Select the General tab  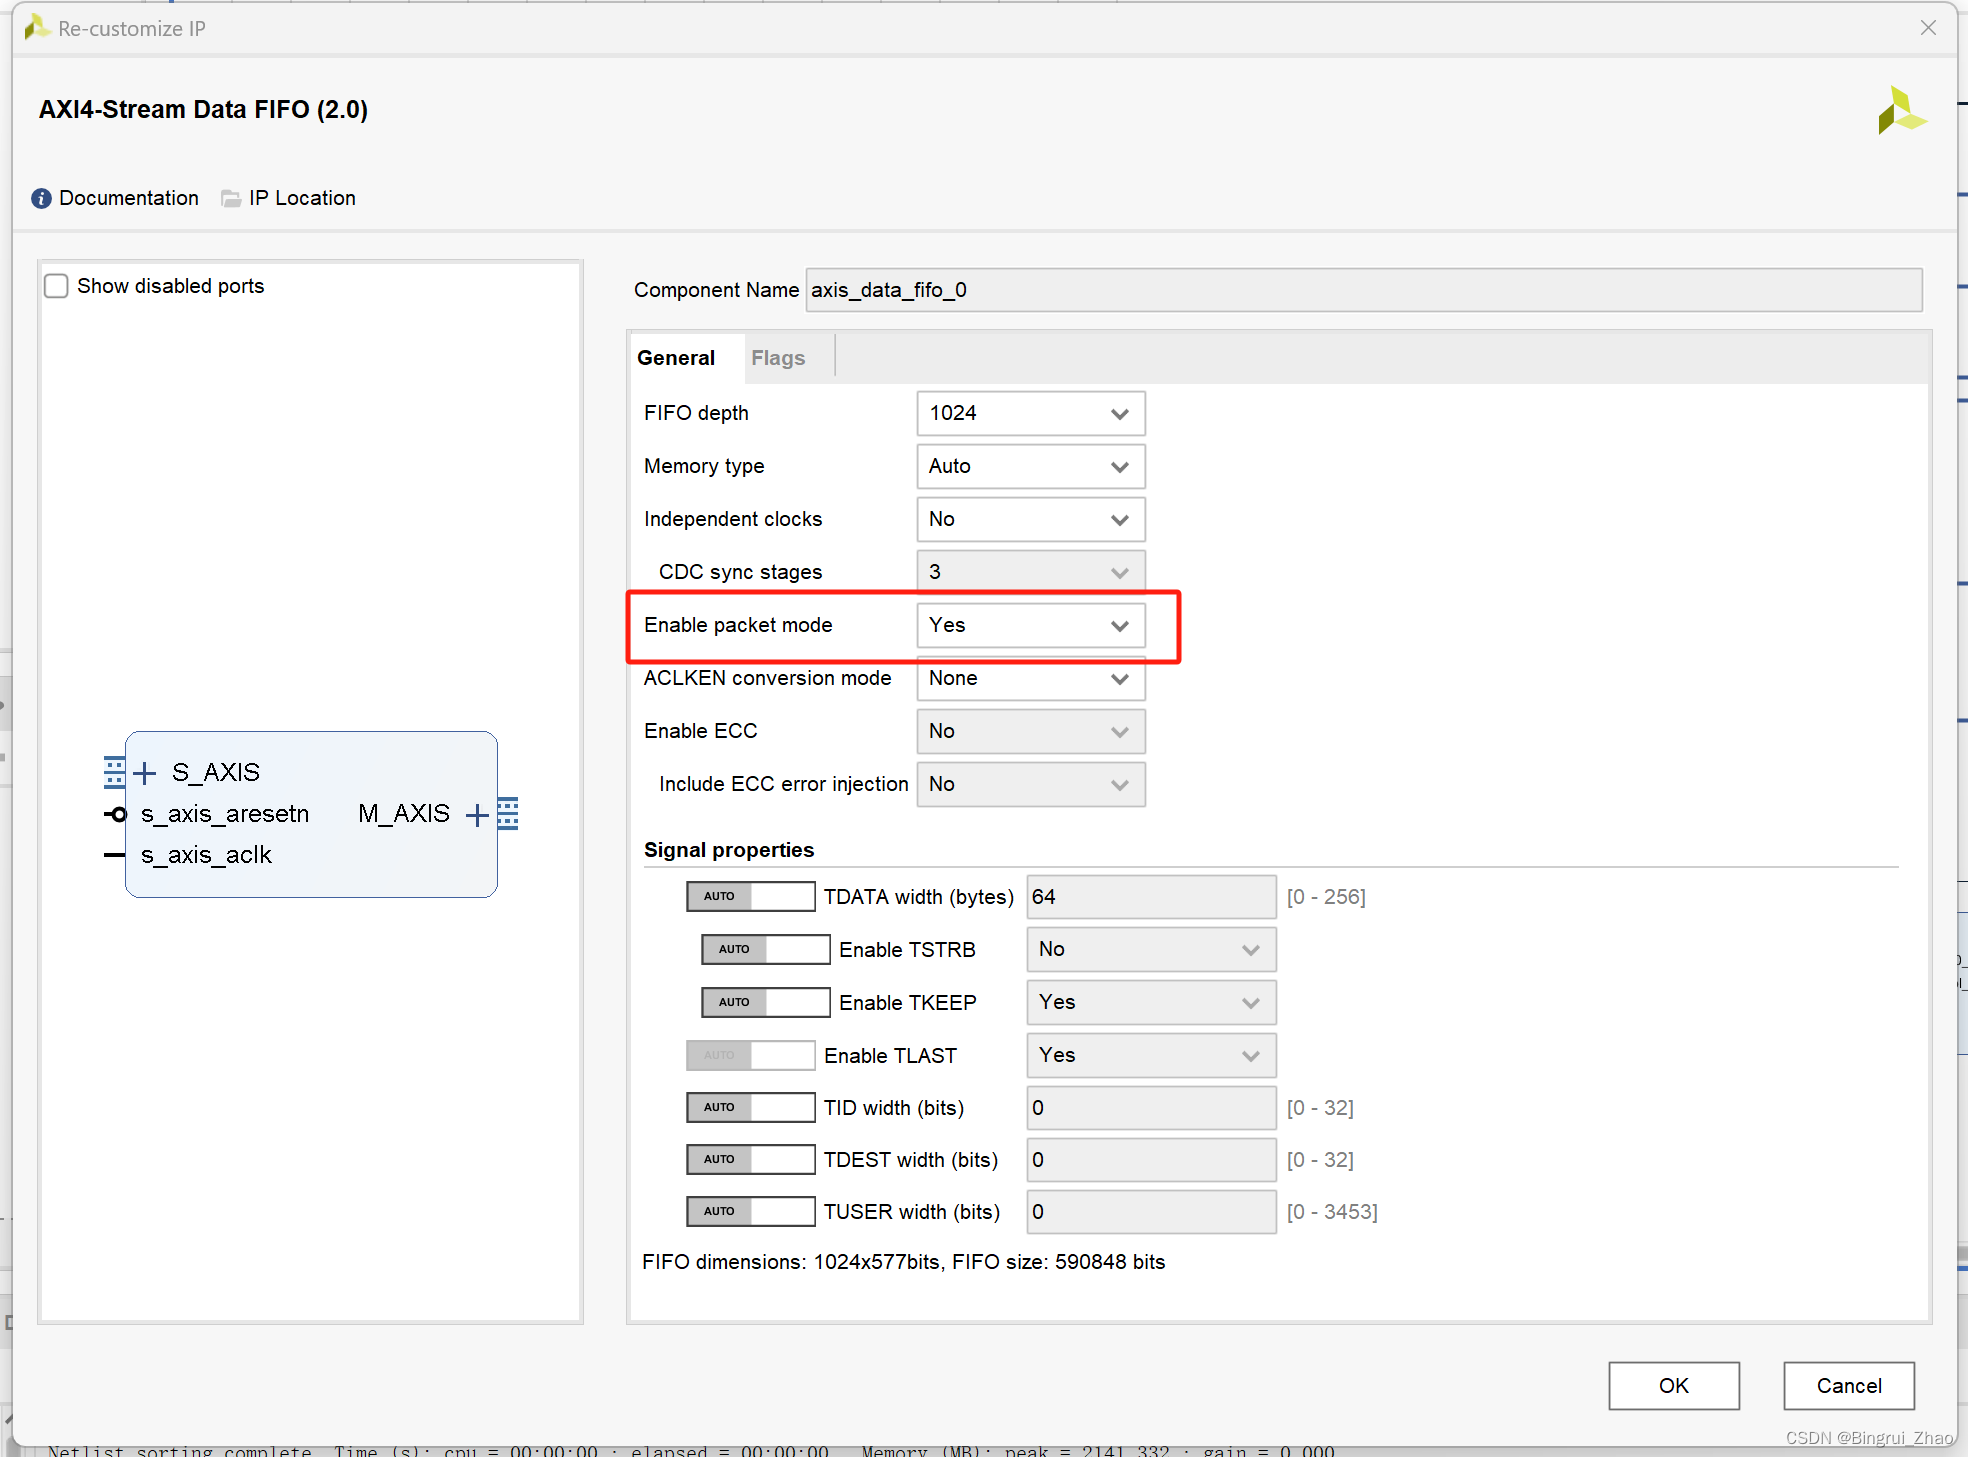[x=676, y=358]
